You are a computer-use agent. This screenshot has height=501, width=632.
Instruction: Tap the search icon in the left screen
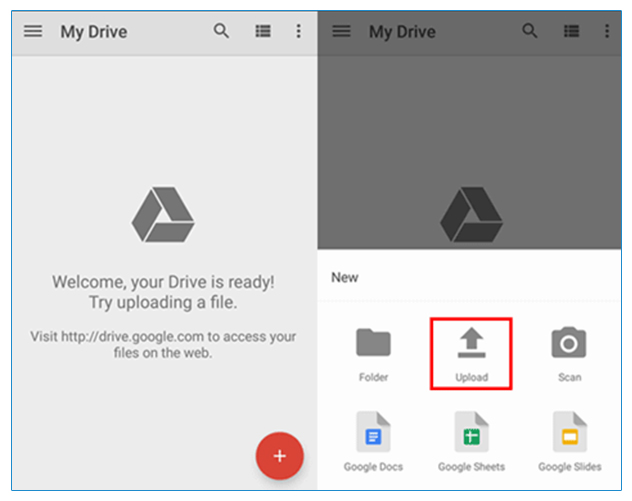[x=221, y=31]
